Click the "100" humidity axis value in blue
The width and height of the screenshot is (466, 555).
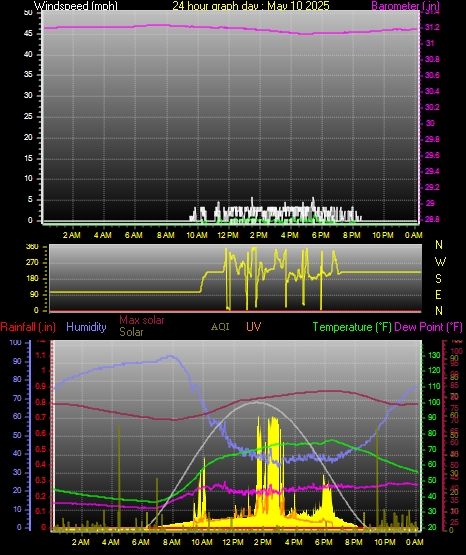(x=16, y=342)
